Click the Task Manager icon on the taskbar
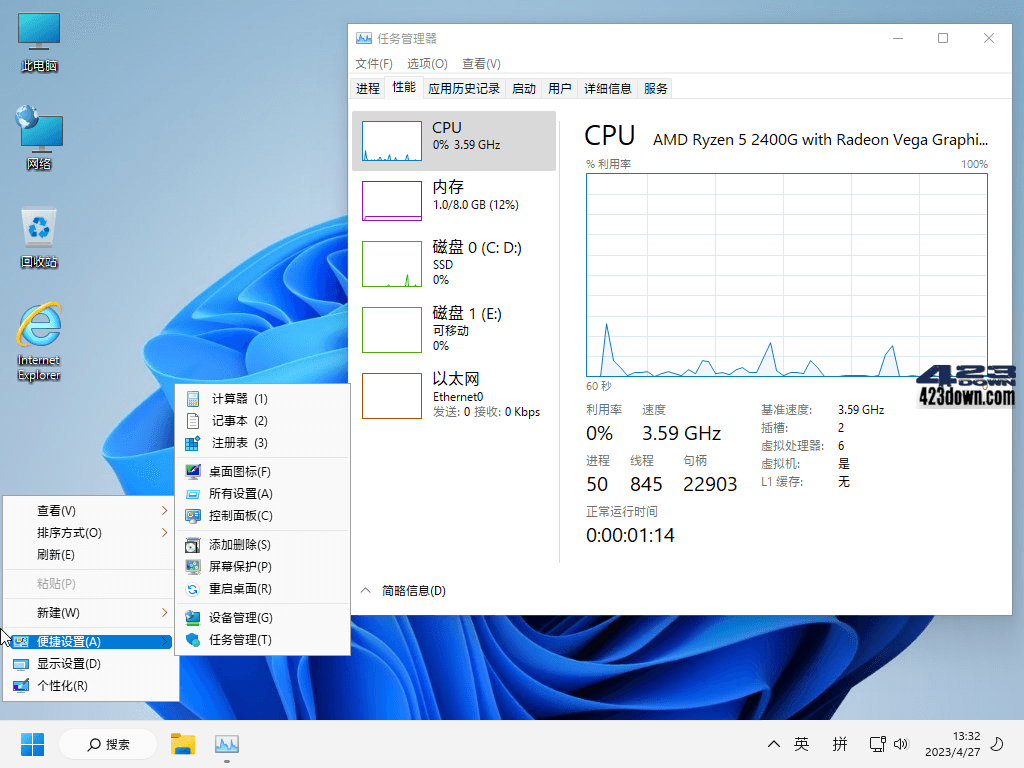 point(226,744)
